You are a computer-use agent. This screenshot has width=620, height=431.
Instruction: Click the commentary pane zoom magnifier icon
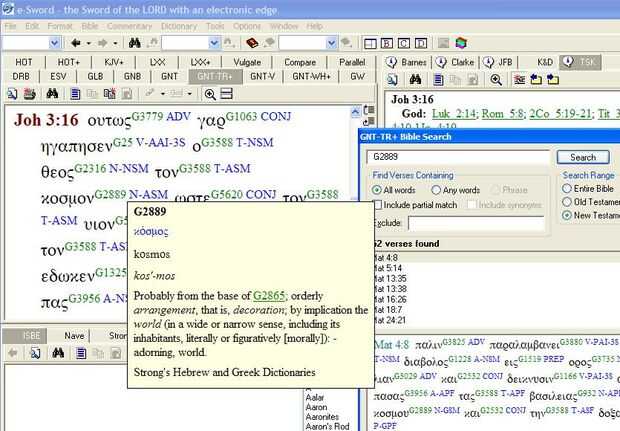pyautogui.click(x=496, y=79)
